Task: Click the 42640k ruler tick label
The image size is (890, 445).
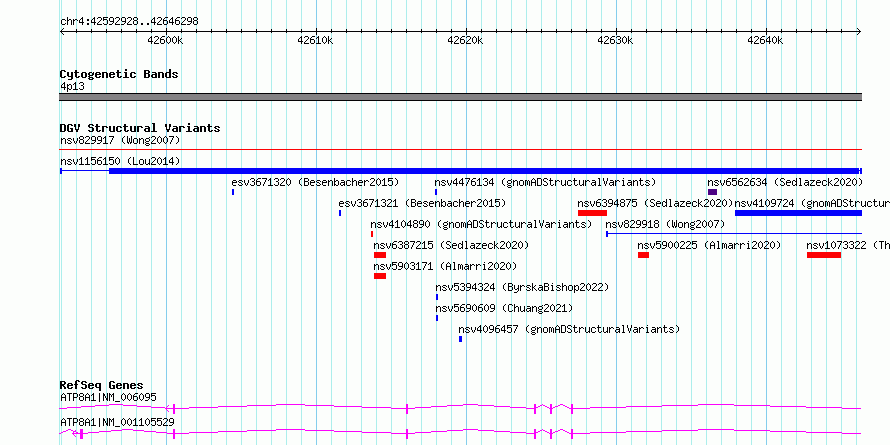Action: tap(766, 40)
